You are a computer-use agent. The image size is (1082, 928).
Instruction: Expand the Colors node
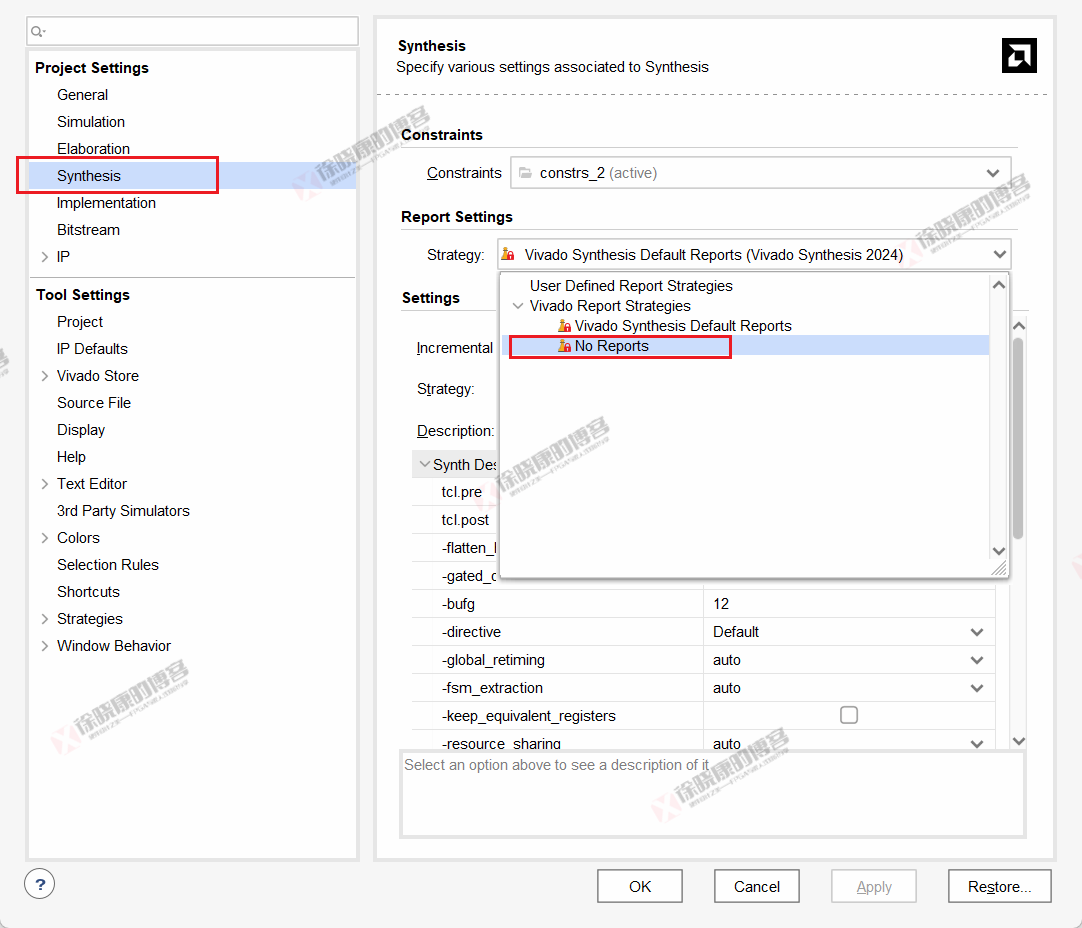[45, 537]
